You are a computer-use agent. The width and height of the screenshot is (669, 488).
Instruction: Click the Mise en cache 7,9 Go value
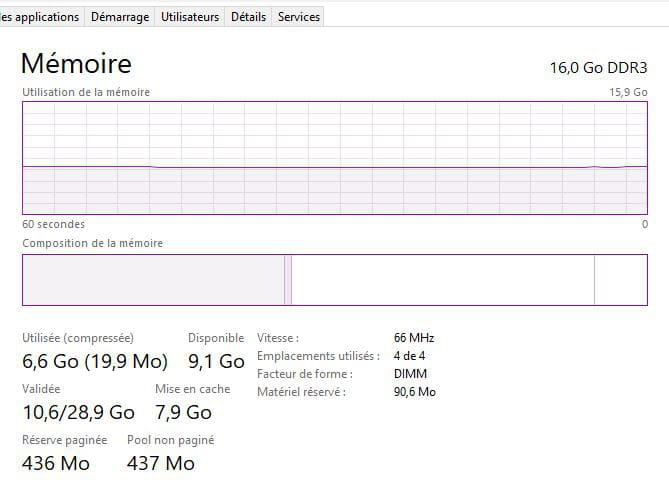coord(183,412)
